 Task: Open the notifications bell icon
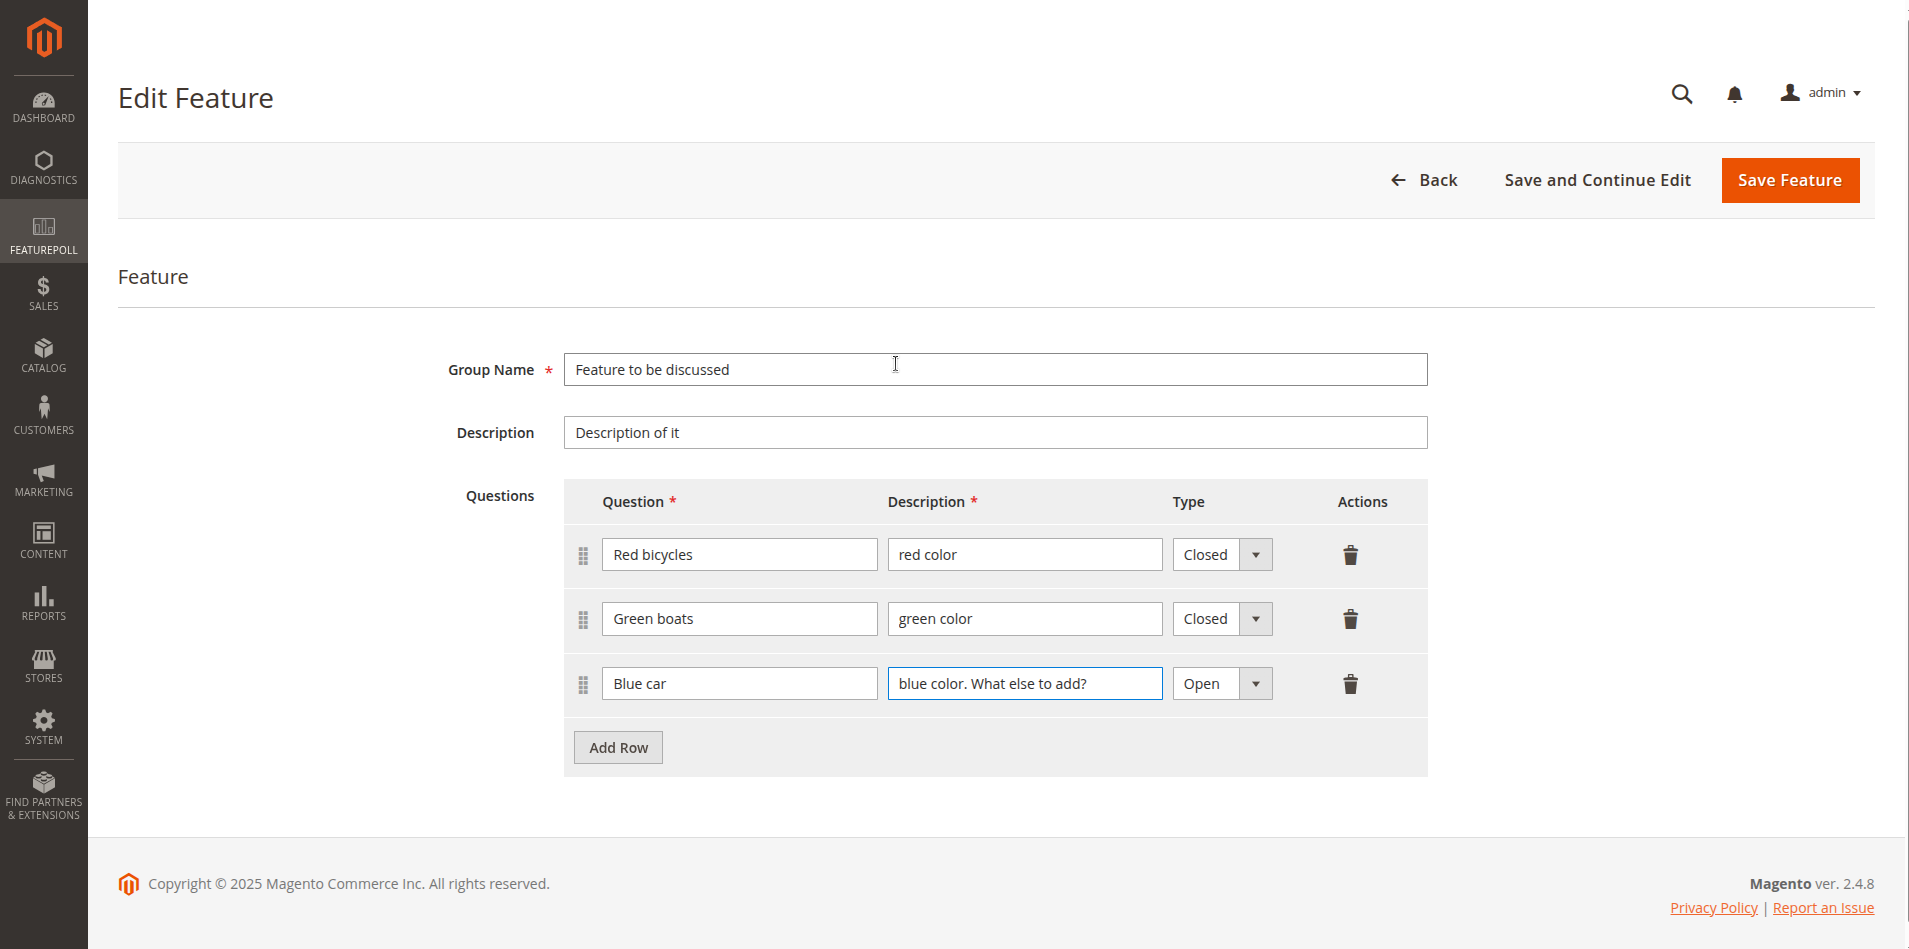point(1734,94)
